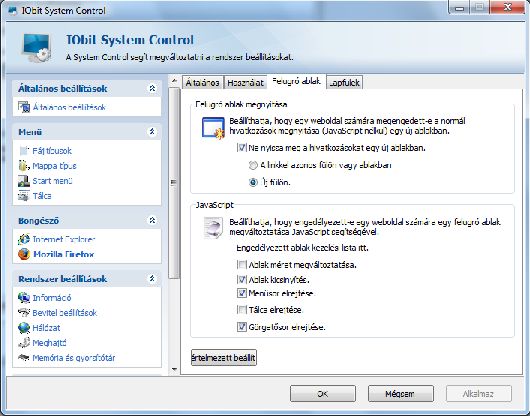Click the sidebar vertical scrollbar thumb
Viewport: 530px width, 416px height.
tap(174, 183)
